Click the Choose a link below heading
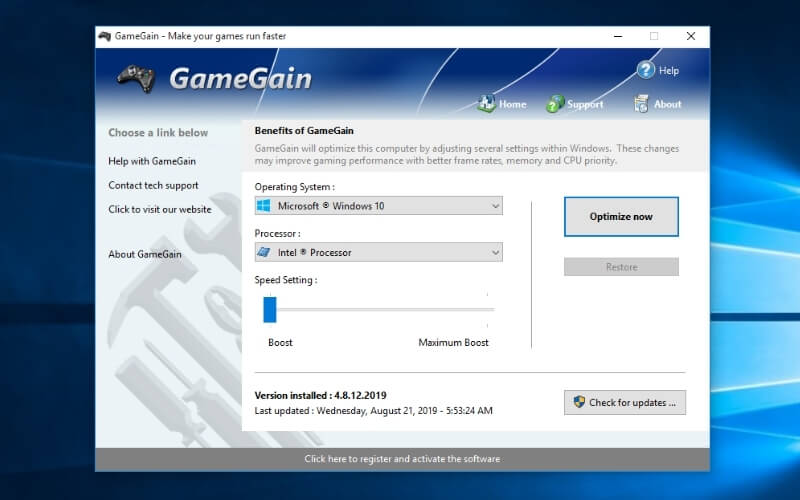Screen dimensions: 800x500 (158, 133)
